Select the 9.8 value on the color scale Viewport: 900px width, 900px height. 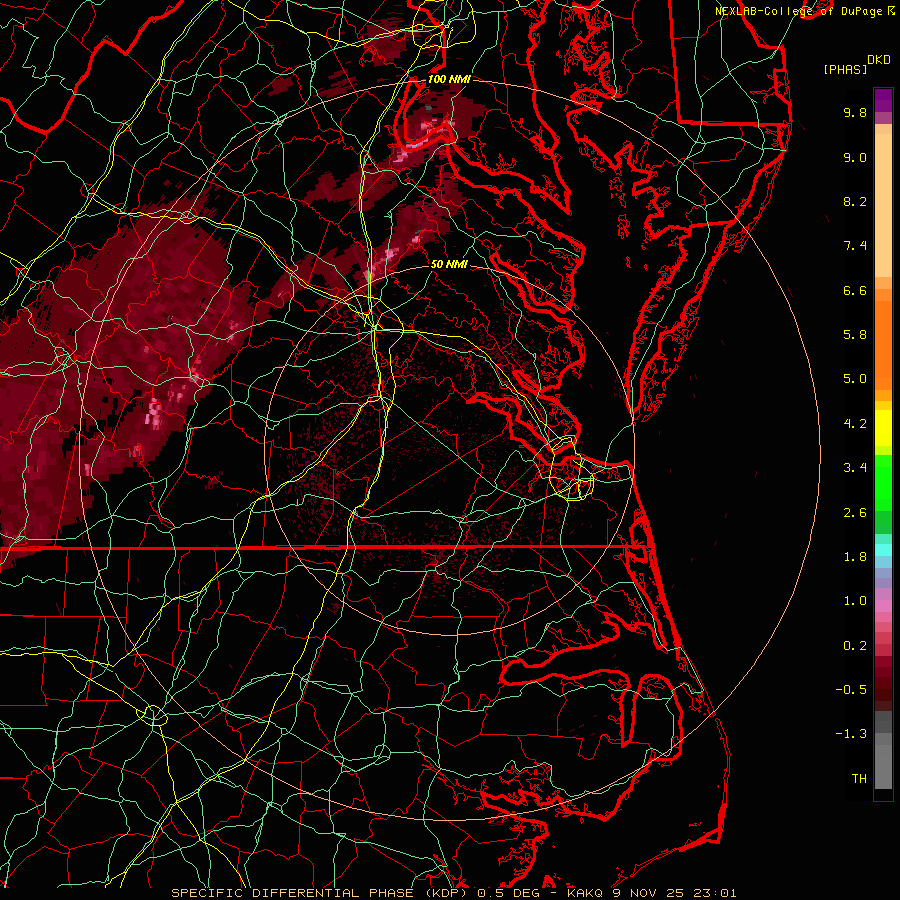coord(855,113)
